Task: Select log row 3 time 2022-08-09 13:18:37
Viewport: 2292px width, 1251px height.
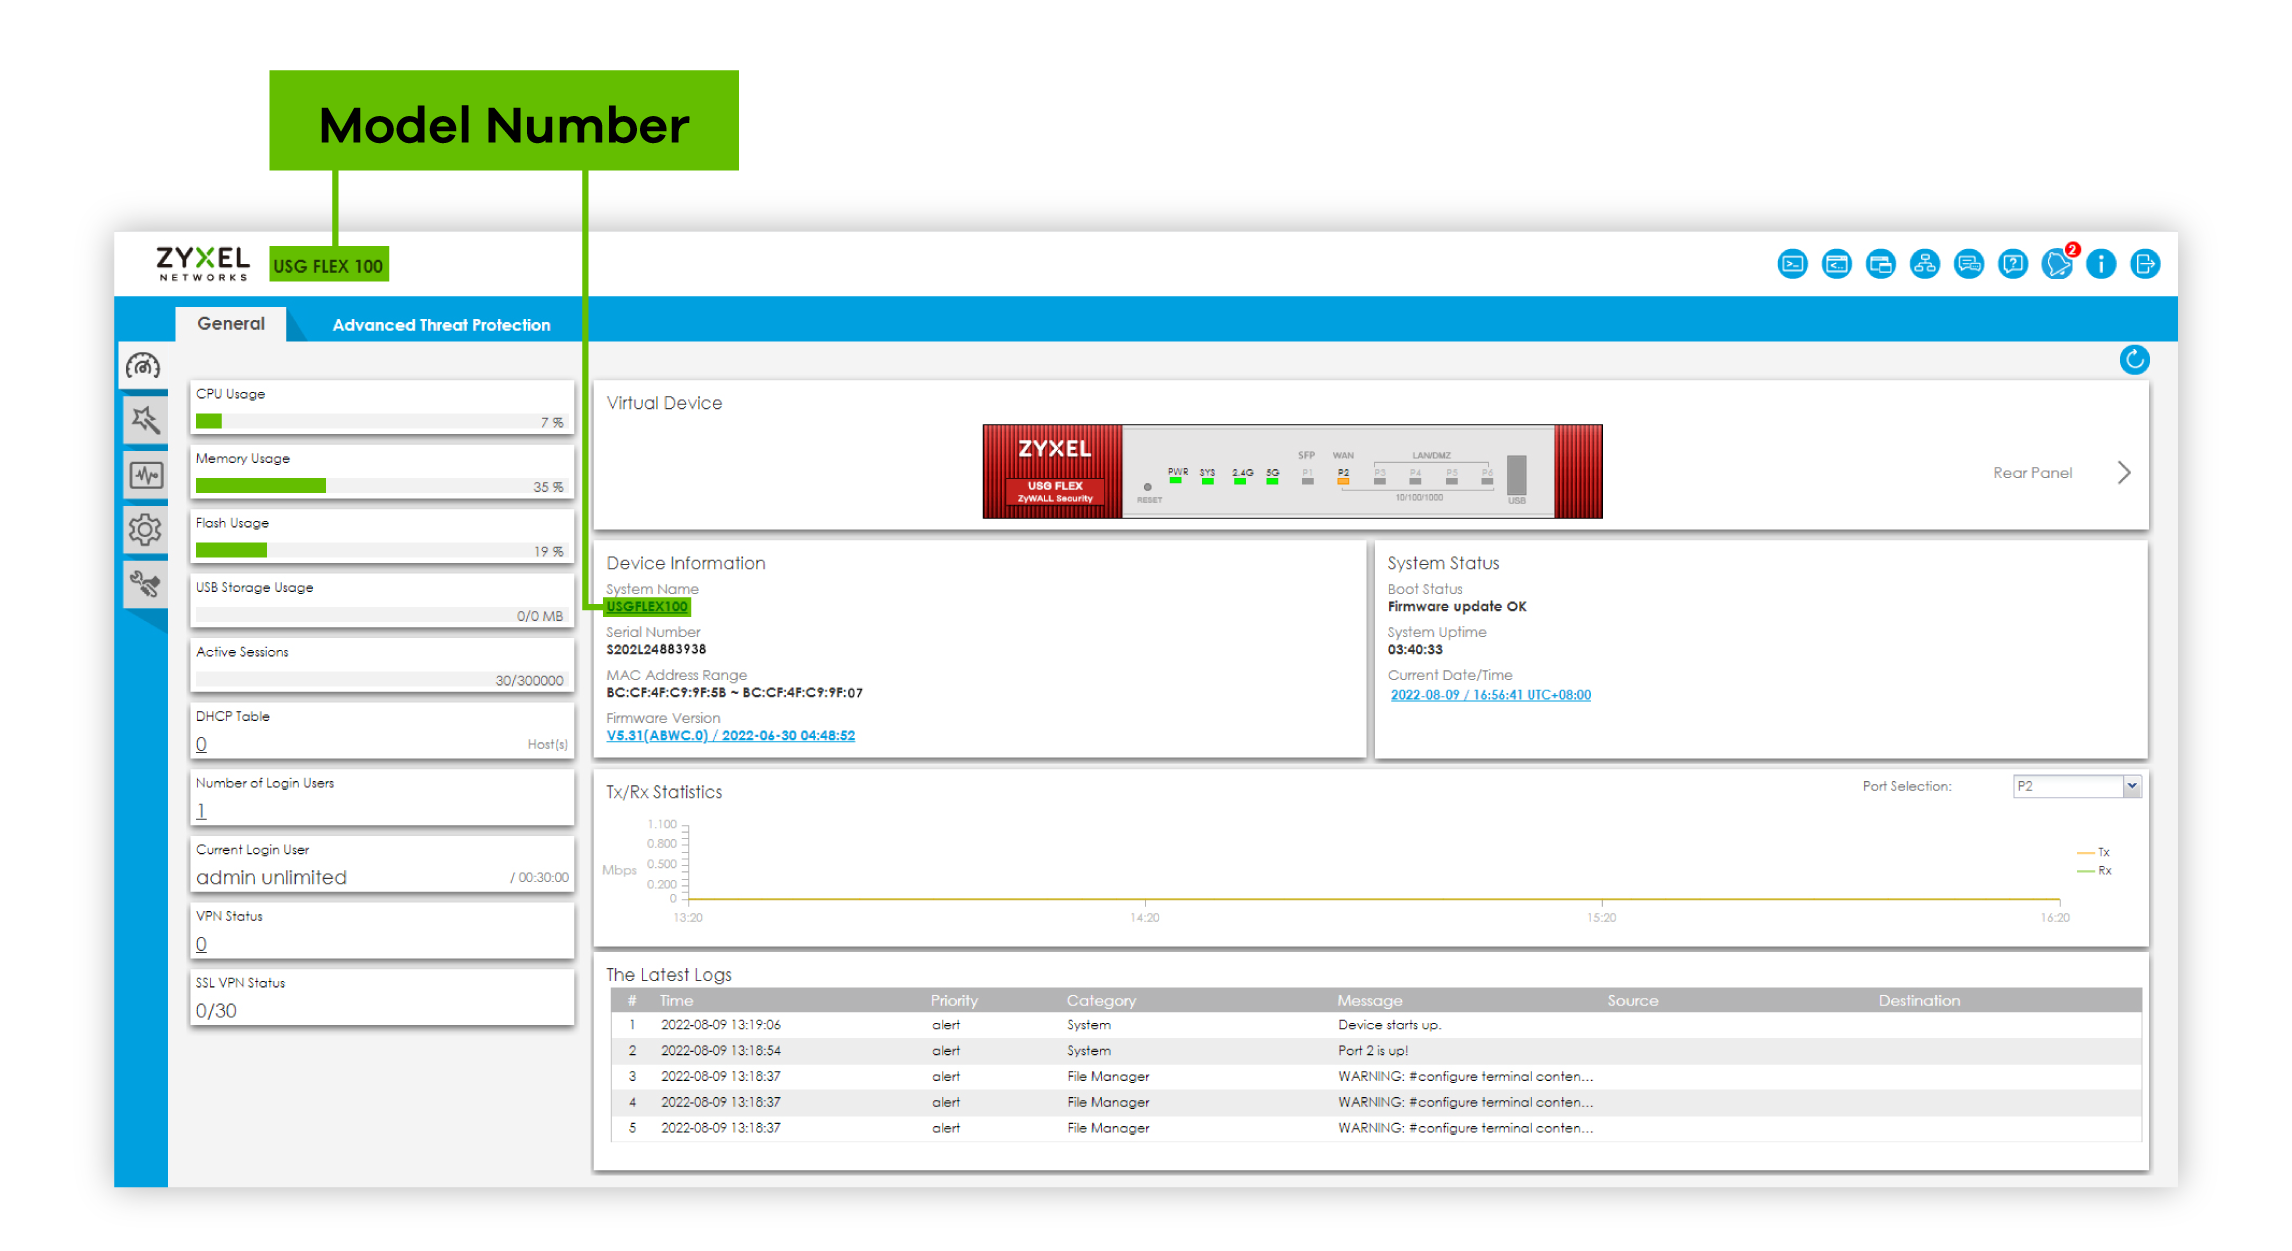Action: [x=720, y=1077]
